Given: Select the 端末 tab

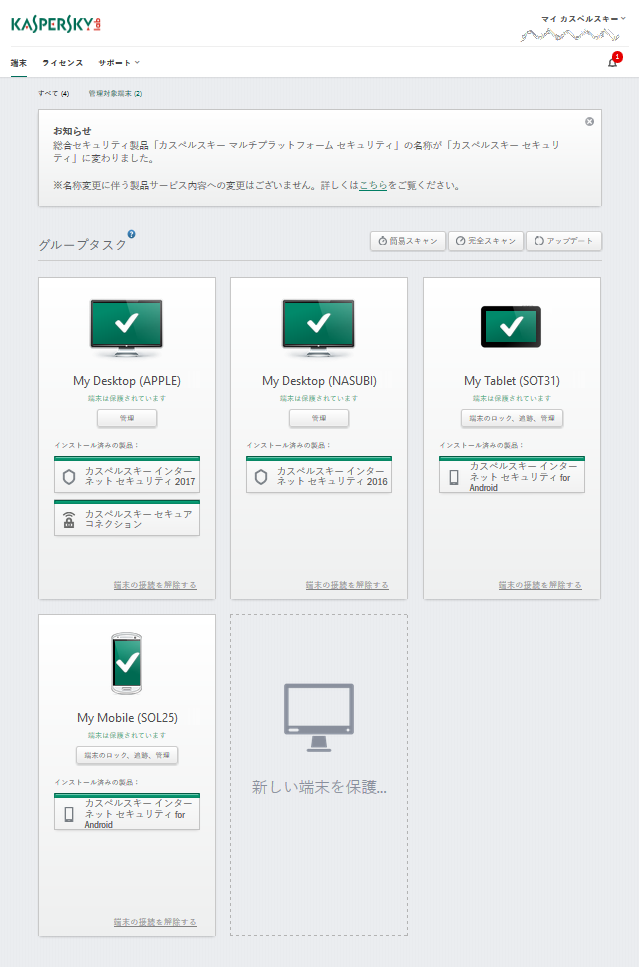Looking at the screenshot, I should tap(18, 62).
